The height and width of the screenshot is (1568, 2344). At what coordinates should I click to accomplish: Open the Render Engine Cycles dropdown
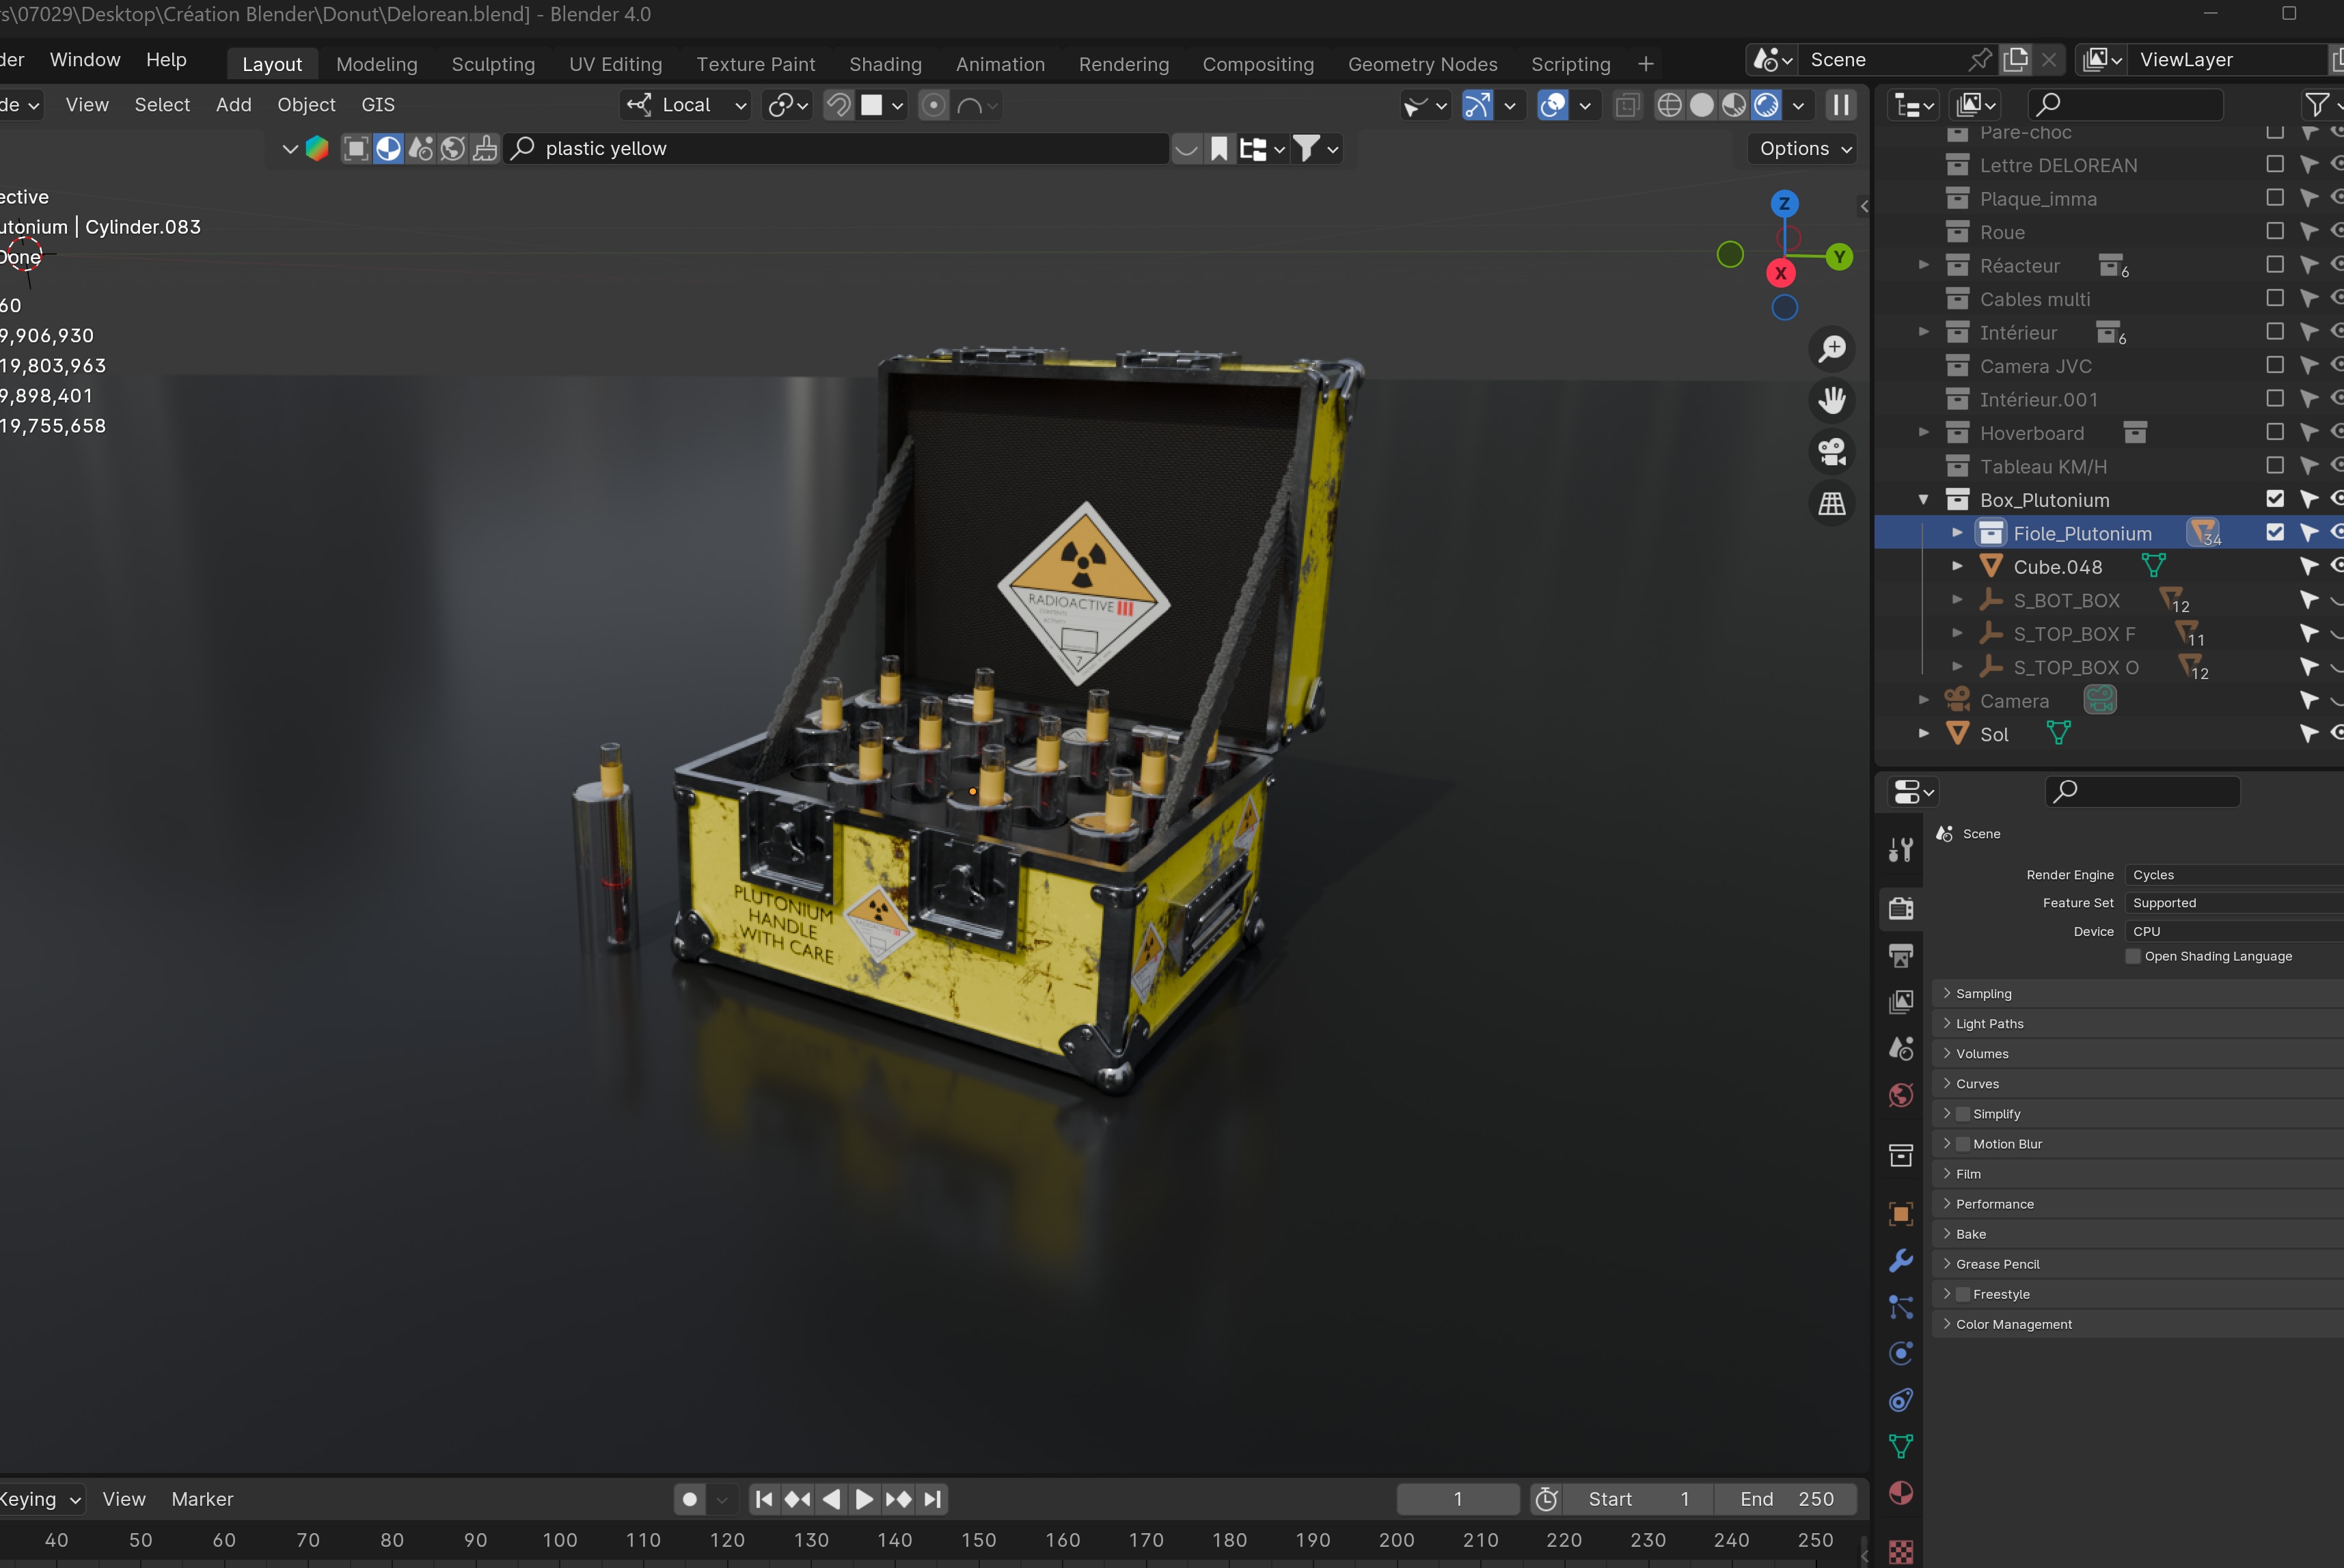click(2234, 875)
